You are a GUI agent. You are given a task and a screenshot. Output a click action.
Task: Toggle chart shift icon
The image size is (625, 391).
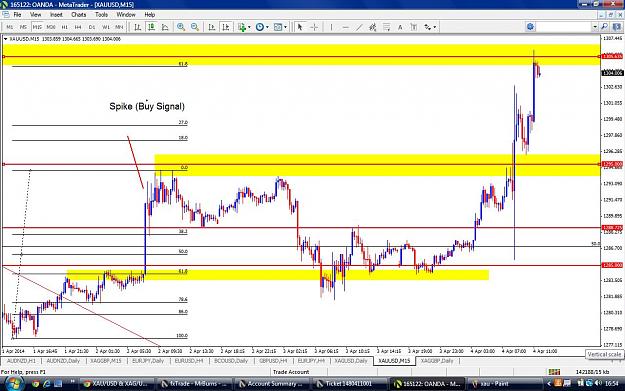pyautogui.click(x=226, y=27)
